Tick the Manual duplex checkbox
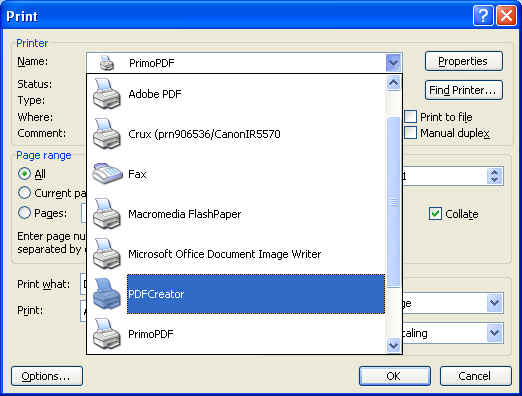522x396 pixels. tap(410, 133)
